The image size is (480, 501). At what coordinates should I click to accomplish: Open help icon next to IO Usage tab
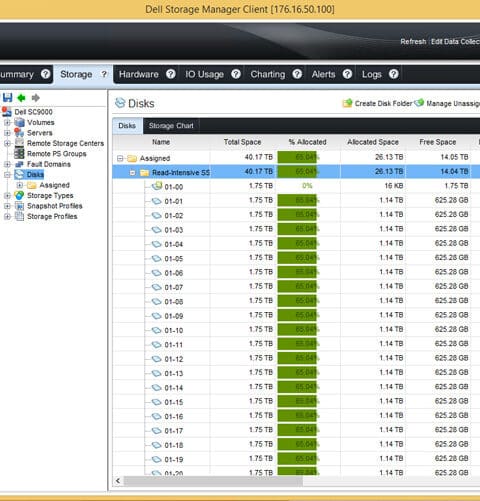[x=236, y=74]
